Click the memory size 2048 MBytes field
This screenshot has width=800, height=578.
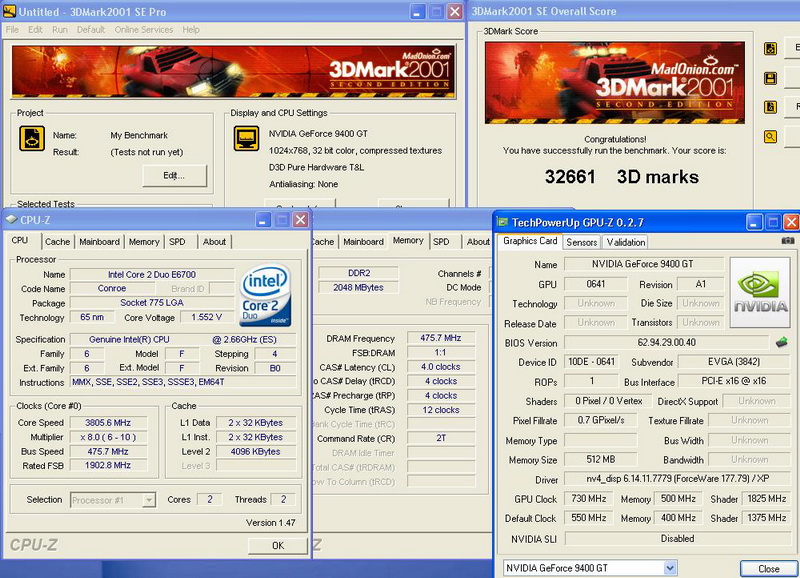[x=359, y=287]
